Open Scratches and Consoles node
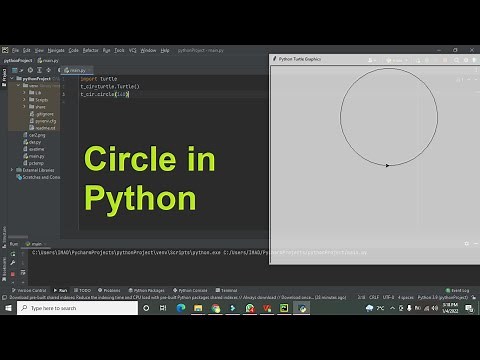This screenshot has width=480, height=360. click(x=38, y=177)
